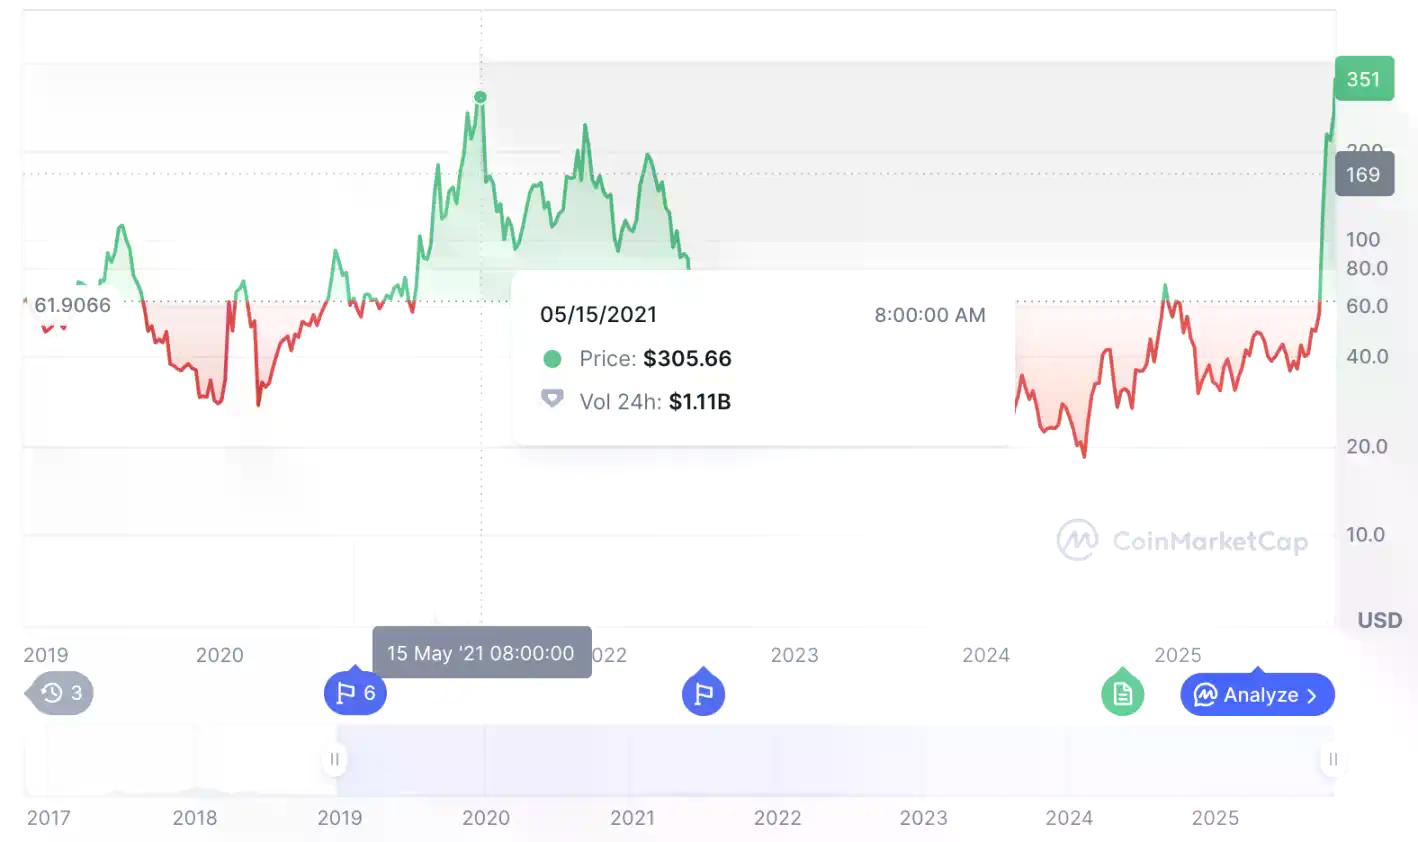The width and height of the screenshot is (1418, 842).
Task: Click the history events marker showing 3
Action: click(x=62, y=693)
